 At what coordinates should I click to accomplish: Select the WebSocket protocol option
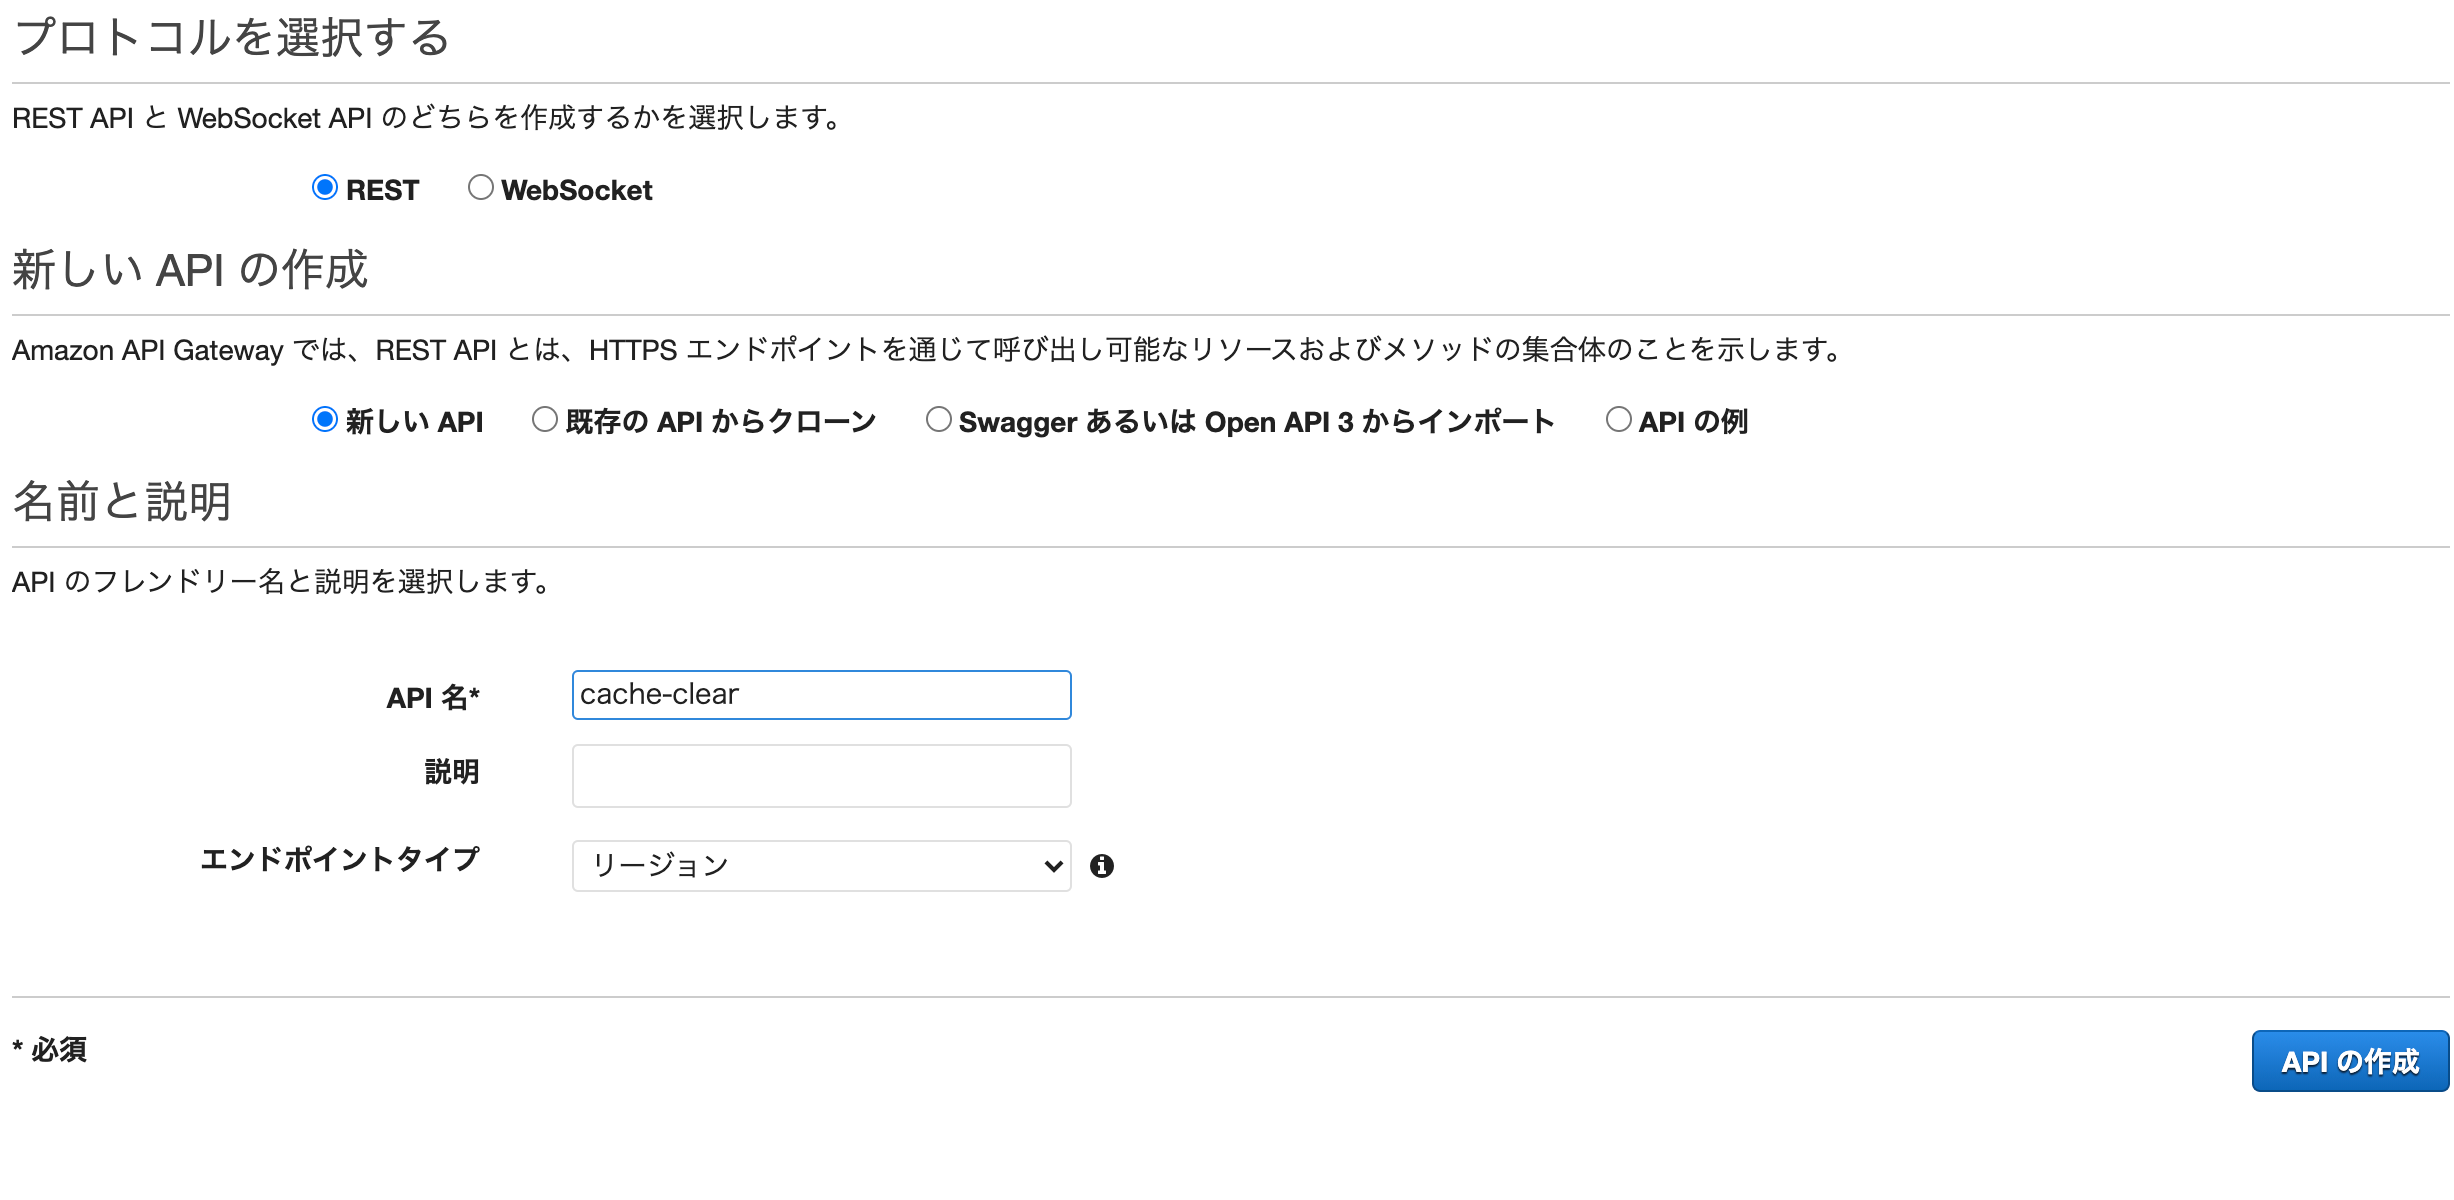click(x=480, y=186)
